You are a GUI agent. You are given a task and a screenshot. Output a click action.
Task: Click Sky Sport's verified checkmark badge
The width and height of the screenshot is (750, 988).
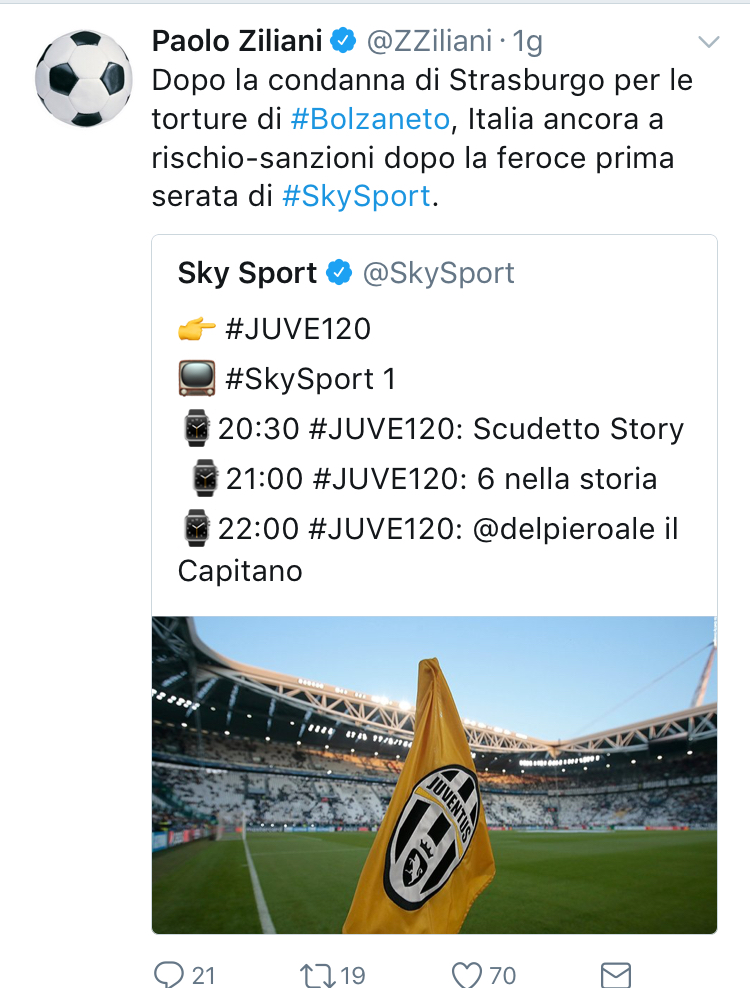pyautogui.click(x=340, y=272)
